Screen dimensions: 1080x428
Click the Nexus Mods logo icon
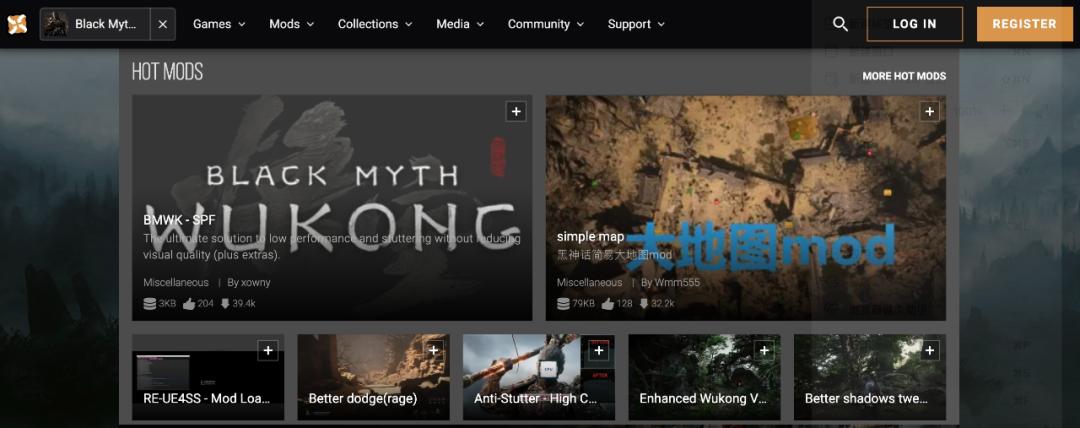pyautogui.click(x=17, y=24)
